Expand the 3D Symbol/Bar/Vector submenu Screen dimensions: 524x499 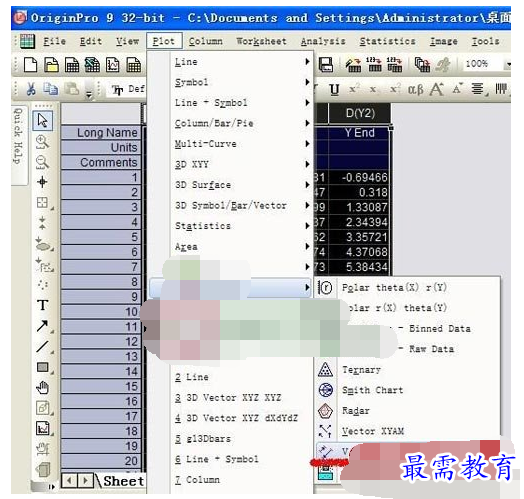point(231,205)
